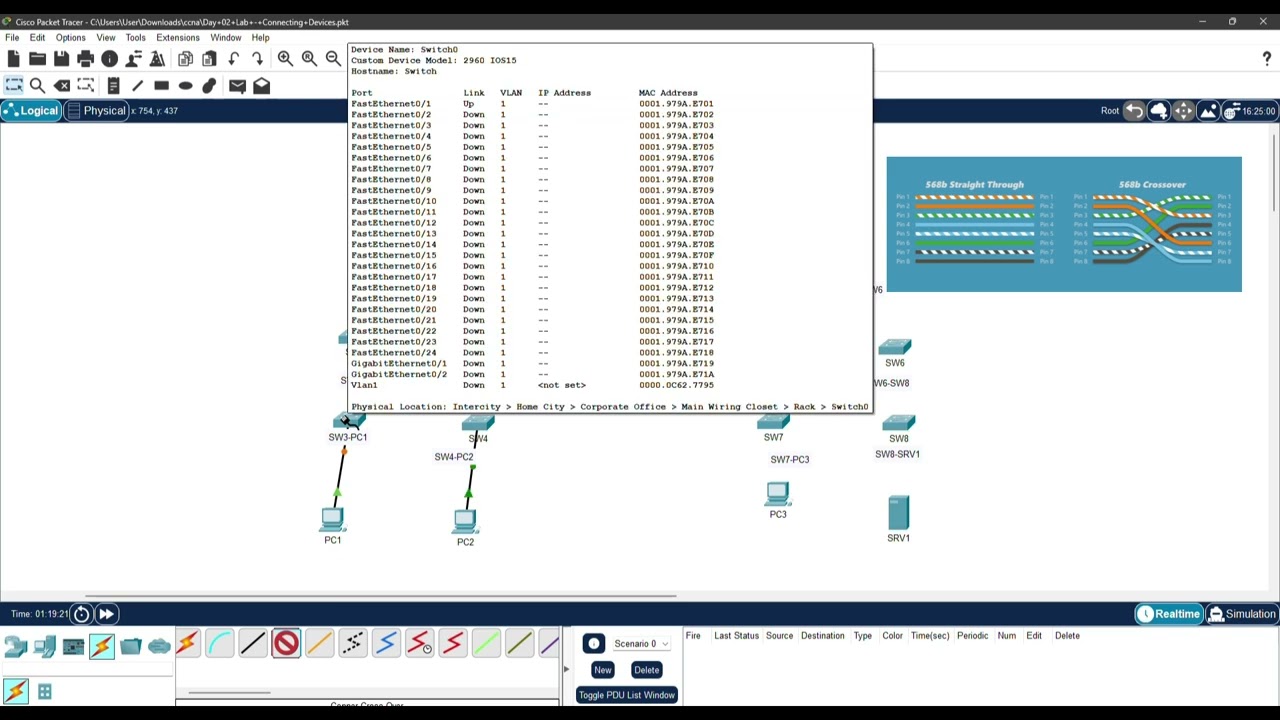Create a New scenario
The height and width of the screenshot is (720, 1280).
point(602,670)
